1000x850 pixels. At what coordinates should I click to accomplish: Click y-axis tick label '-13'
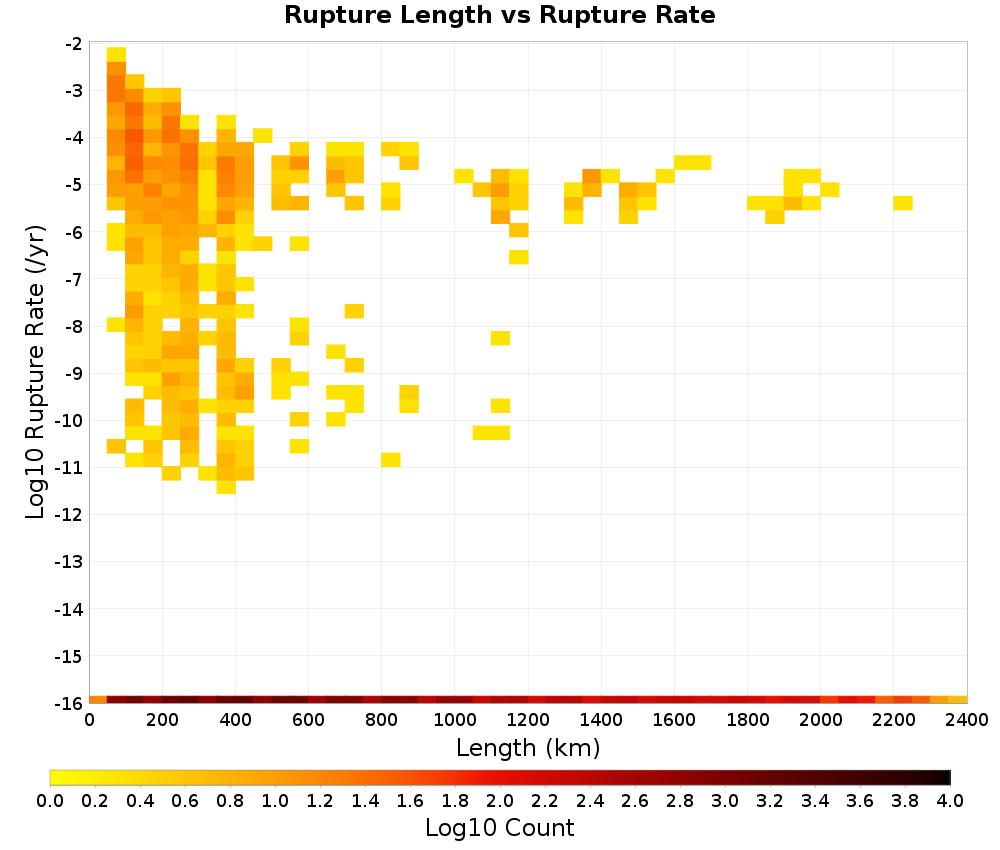[x=69, y=562]
